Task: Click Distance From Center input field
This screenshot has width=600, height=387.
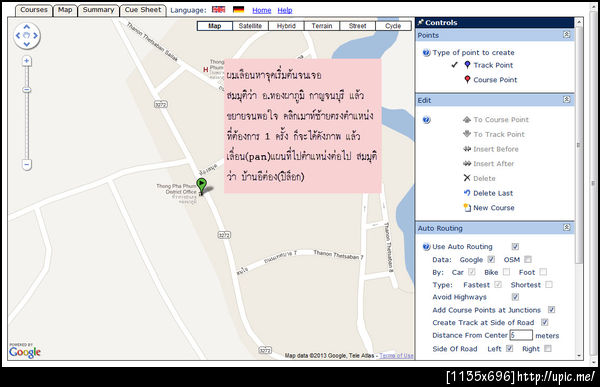Action: 521,335
